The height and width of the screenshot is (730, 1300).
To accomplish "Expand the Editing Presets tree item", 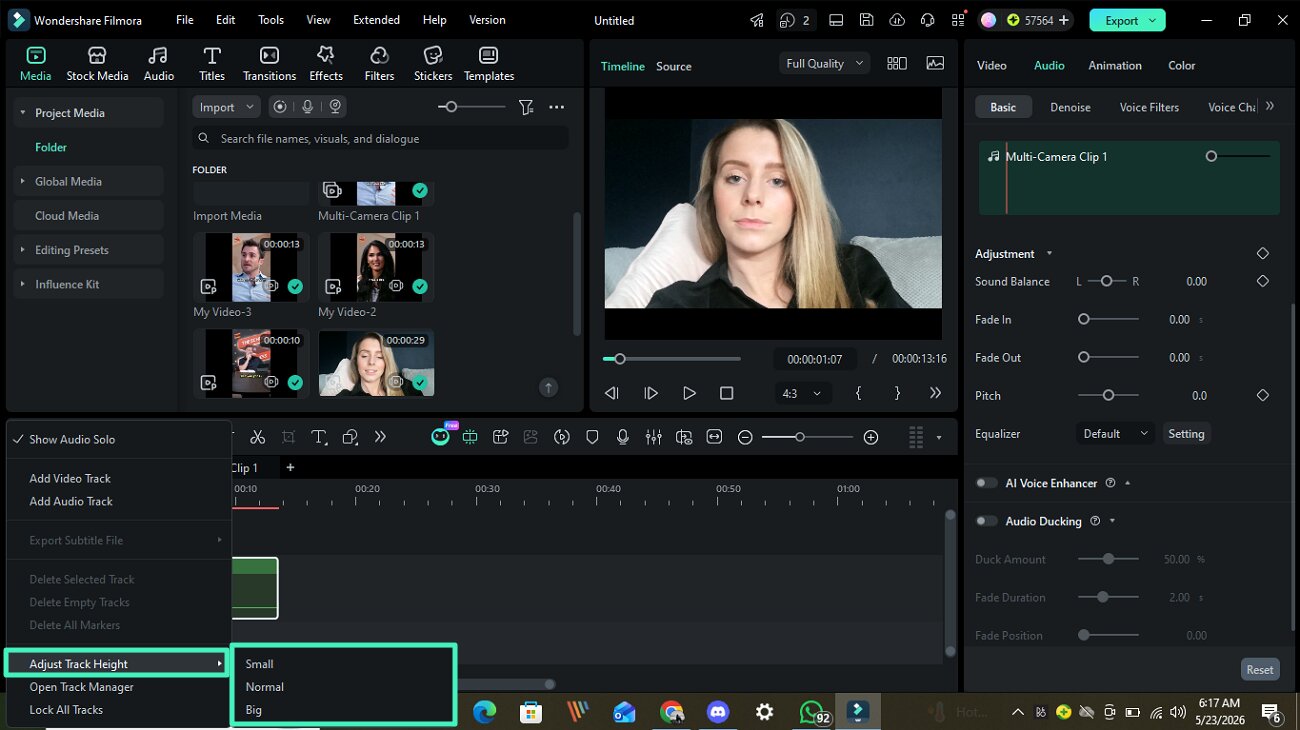I will pos(22,250).
